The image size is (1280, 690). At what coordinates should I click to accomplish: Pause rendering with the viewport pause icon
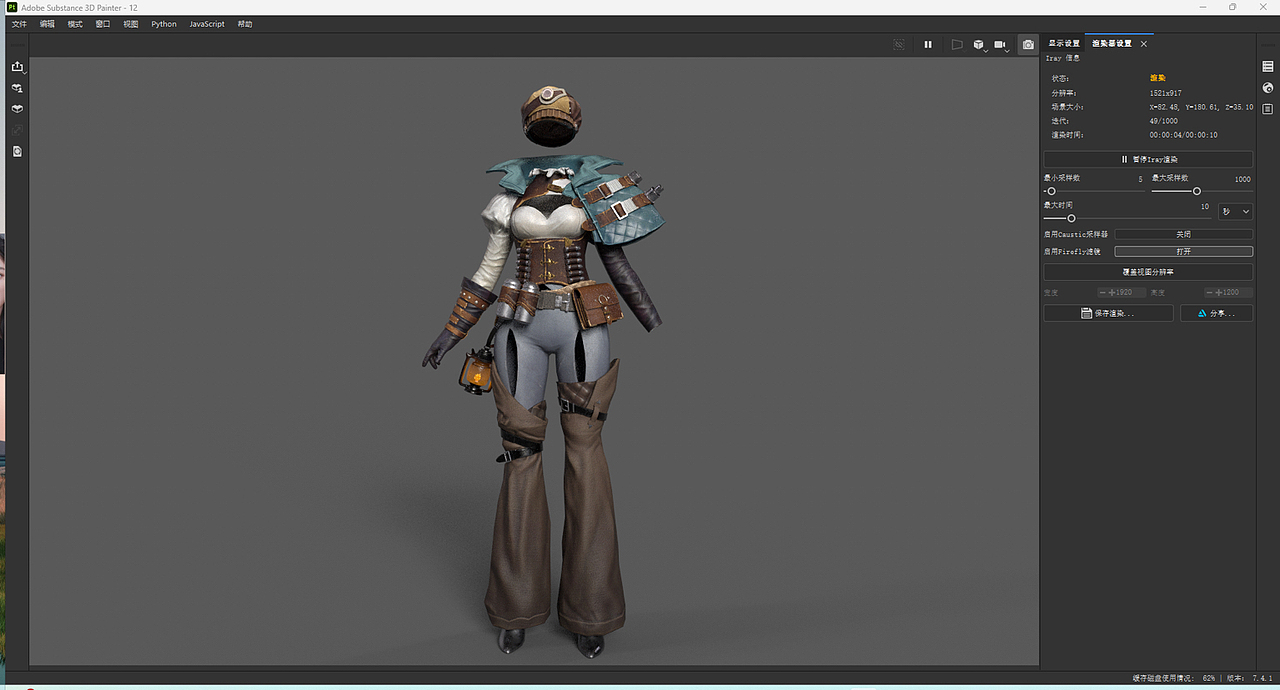[x=928, y=45]
